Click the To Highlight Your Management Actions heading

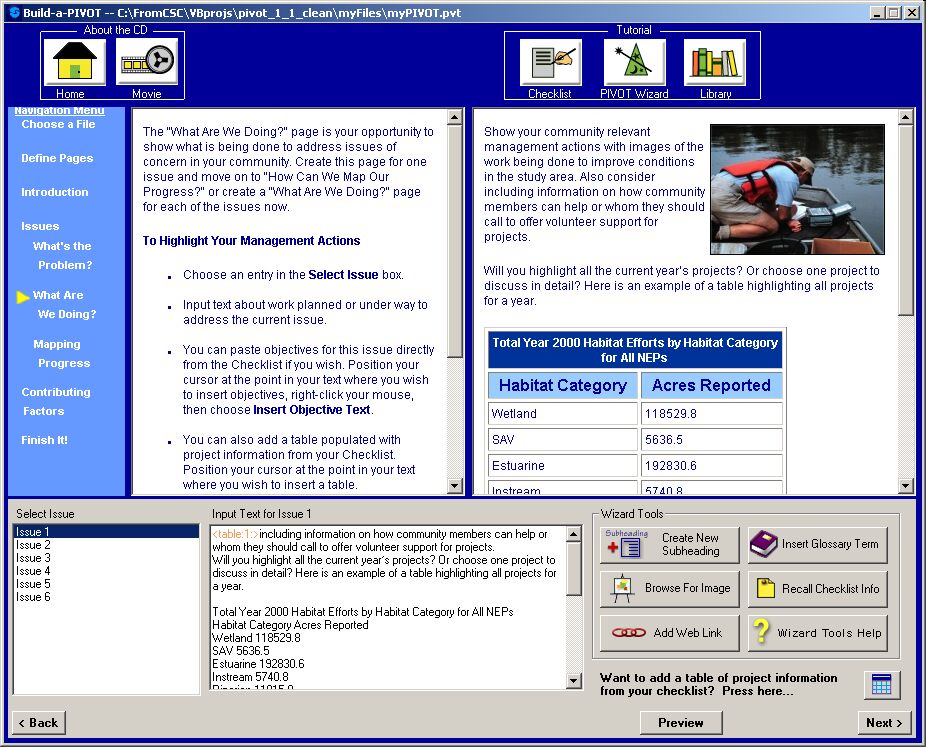pos(251,241)
